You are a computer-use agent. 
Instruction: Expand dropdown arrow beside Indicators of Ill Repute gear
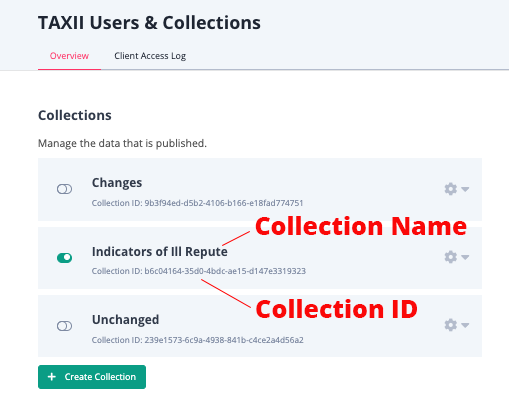pos(465,257)
